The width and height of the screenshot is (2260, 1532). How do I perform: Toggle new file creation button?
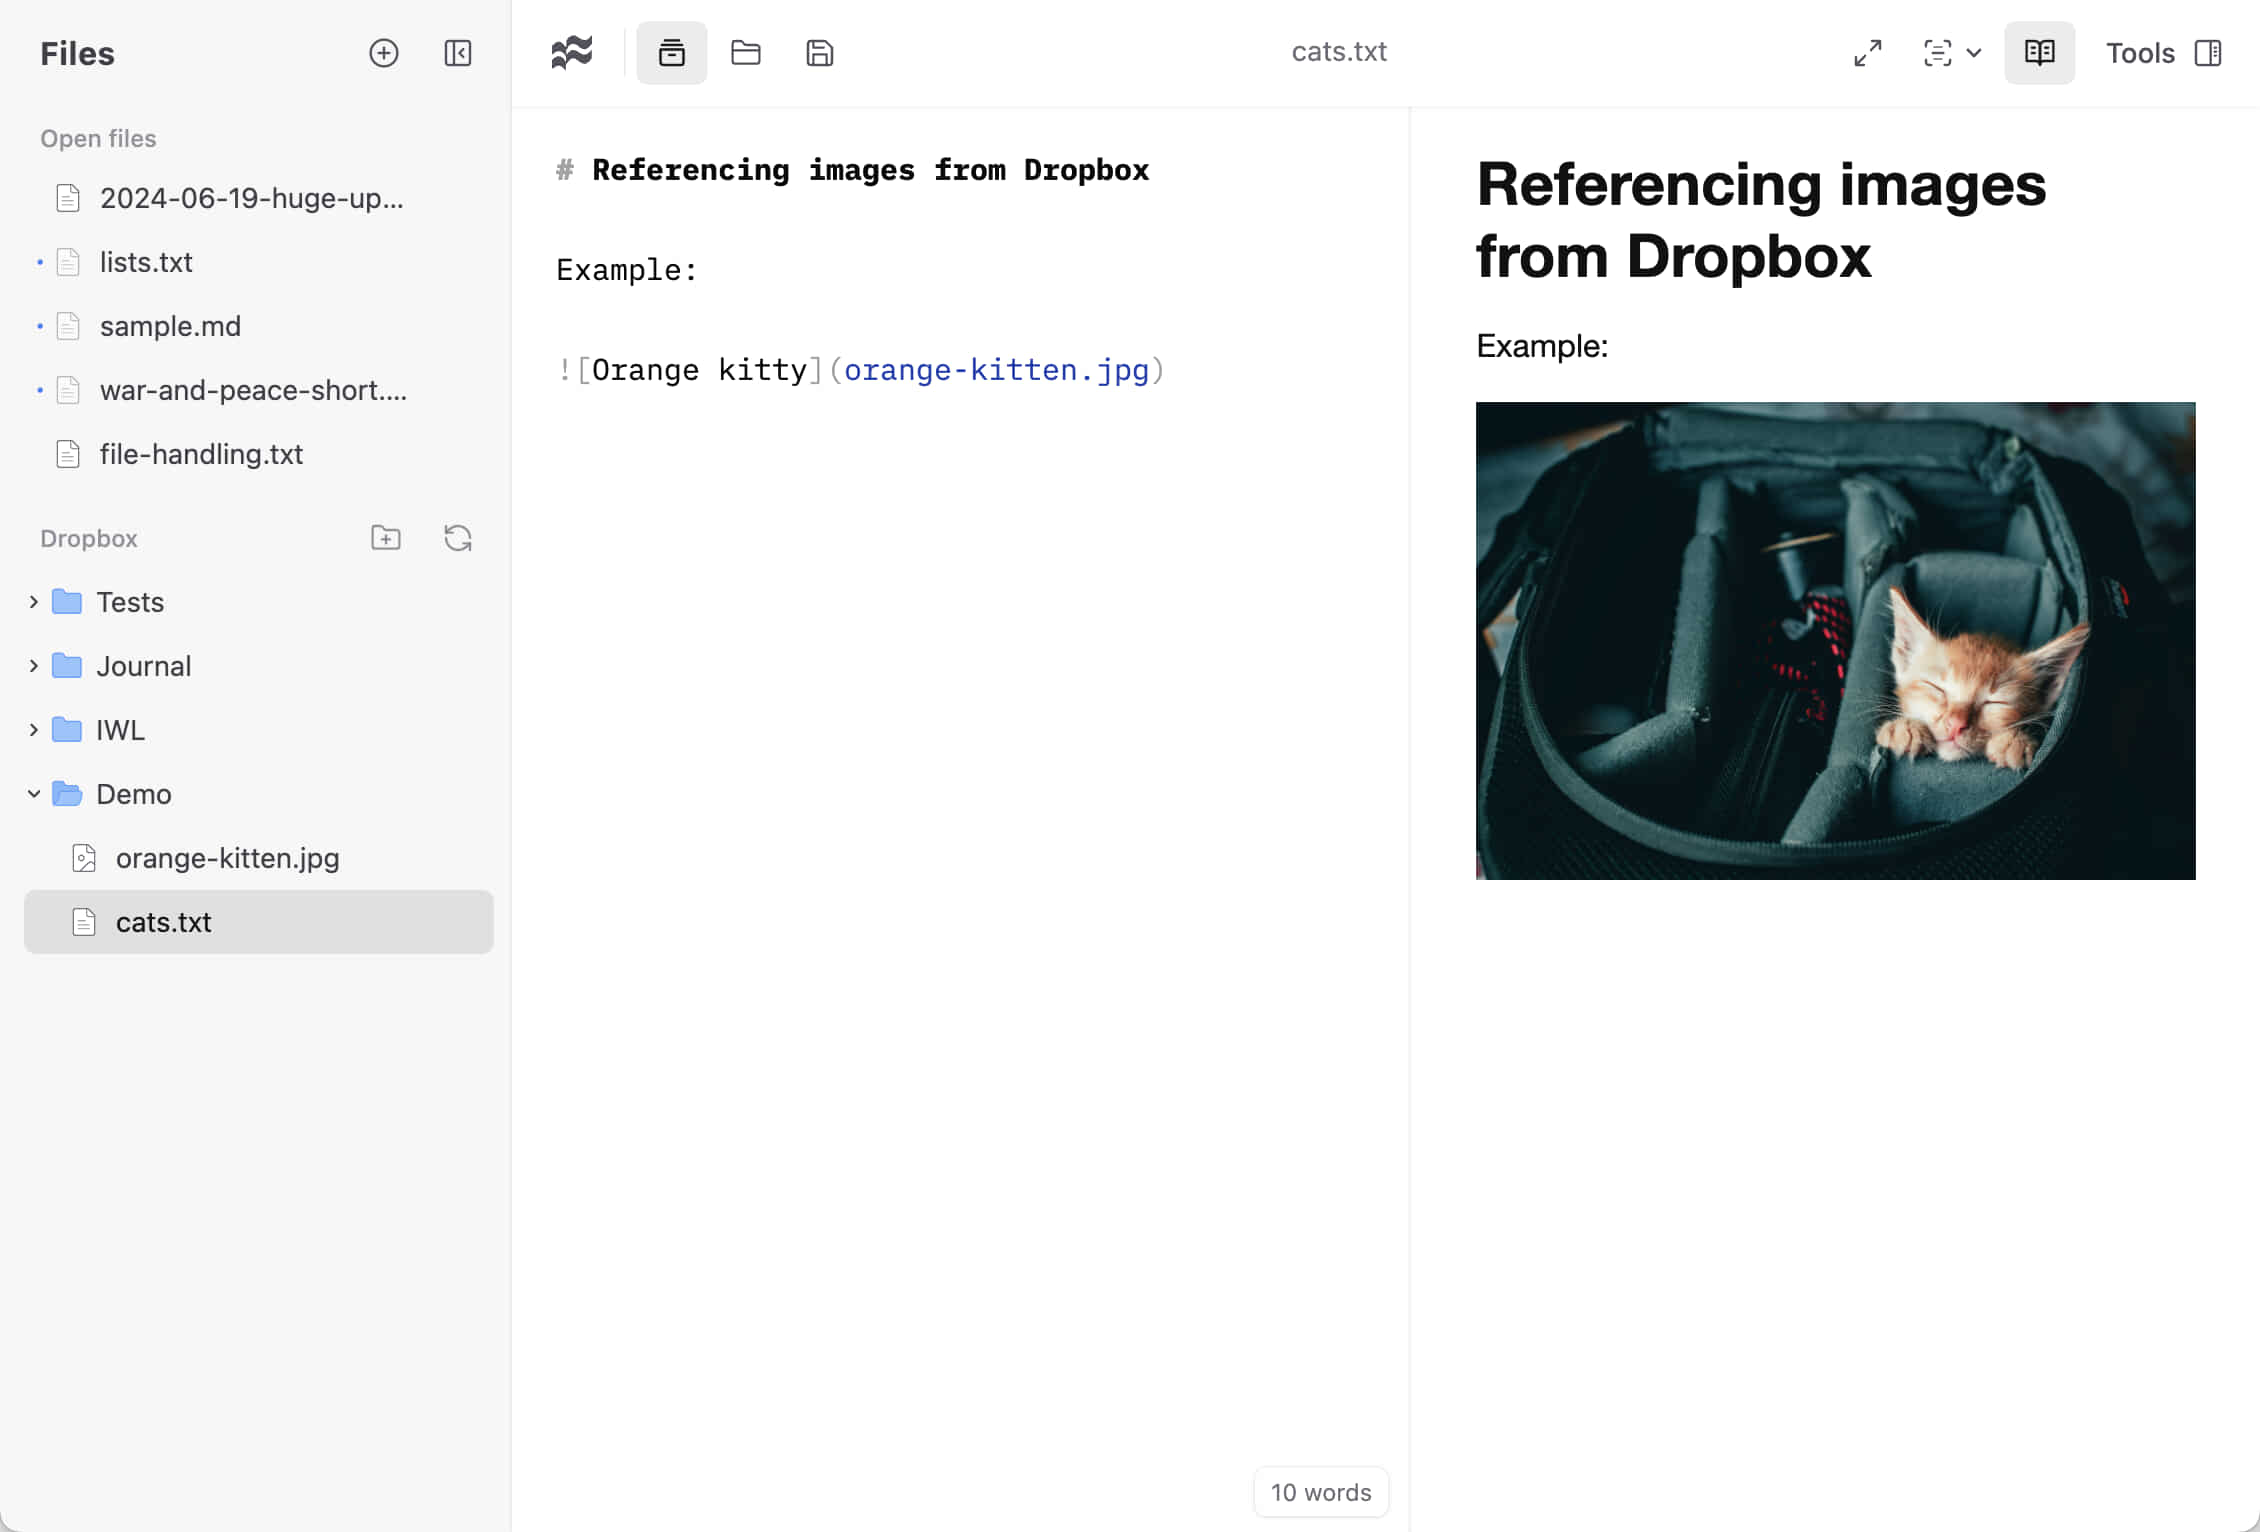click(383, 53)
